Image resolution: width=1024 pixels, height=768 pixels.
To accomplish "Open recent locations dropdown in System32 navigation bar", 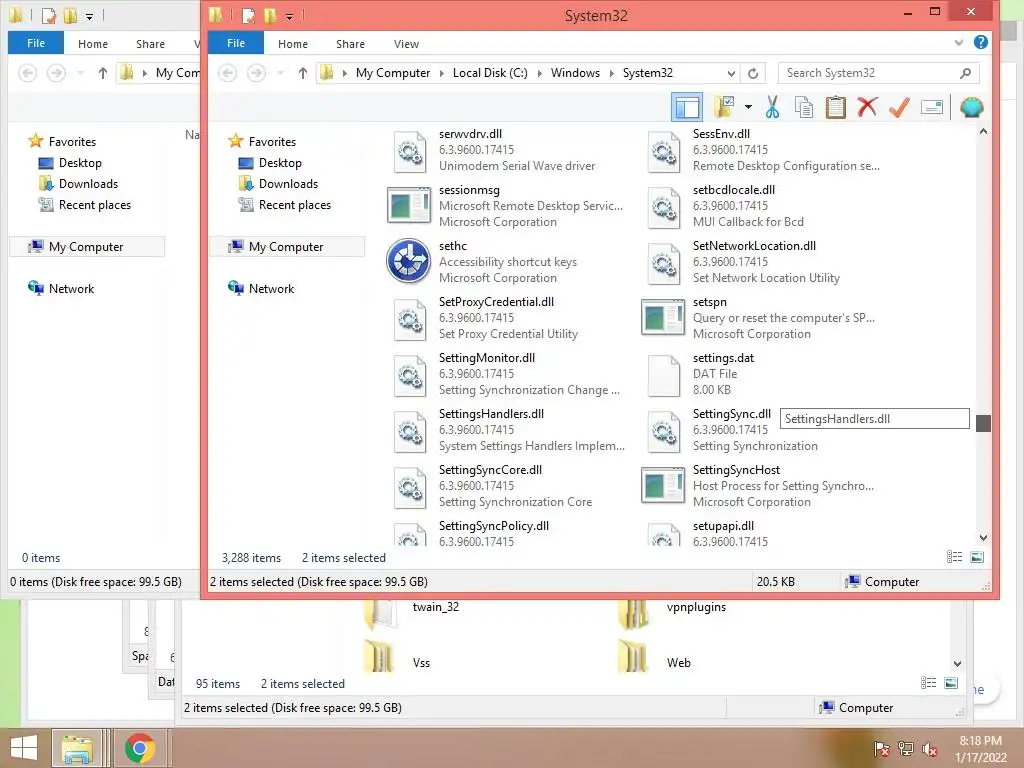I will pyautogui.click(x=281, y=73).
